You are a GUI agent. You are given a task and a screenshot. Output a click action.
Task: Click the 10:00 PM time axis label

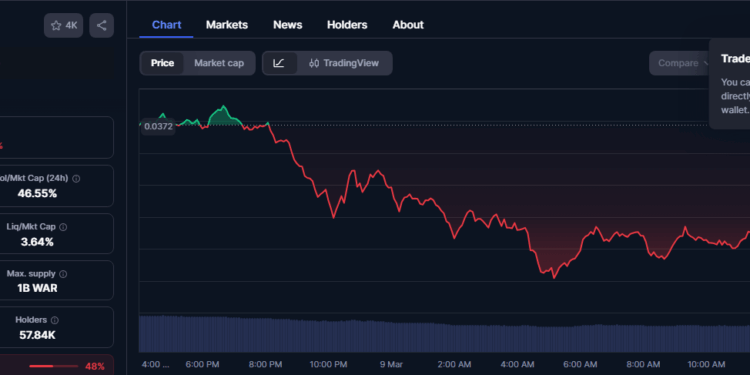(328, 364)
